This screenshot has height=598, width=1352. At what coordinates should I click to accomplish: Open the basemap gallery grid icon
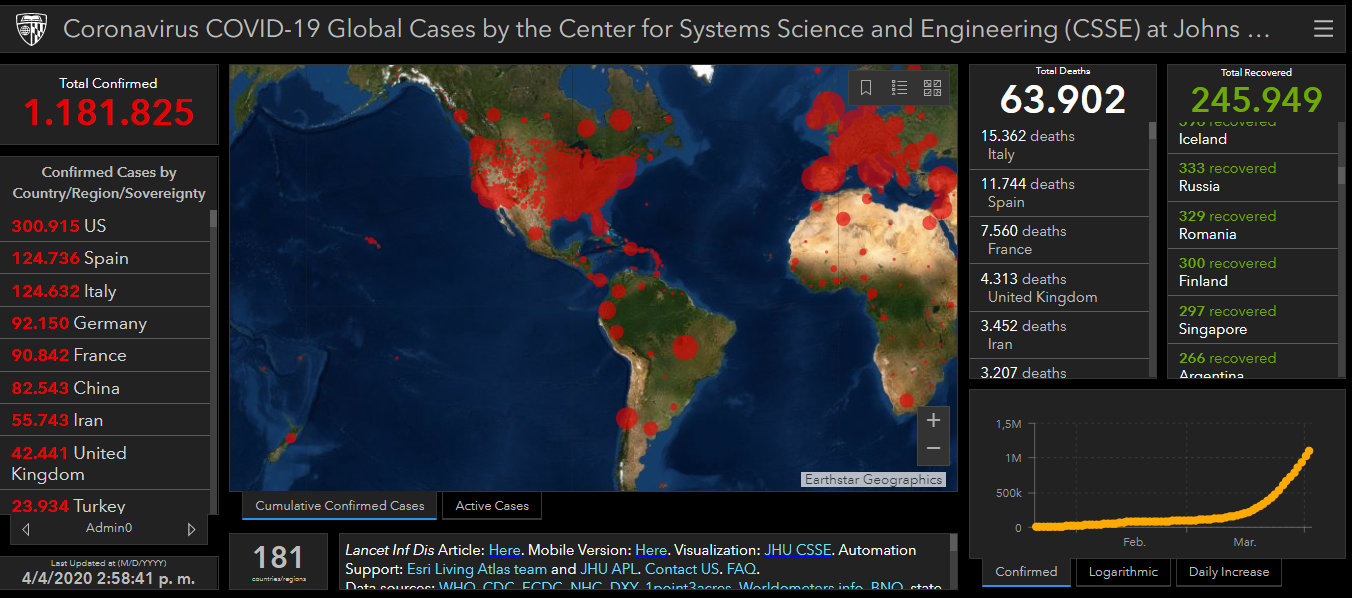click(932, 88)
